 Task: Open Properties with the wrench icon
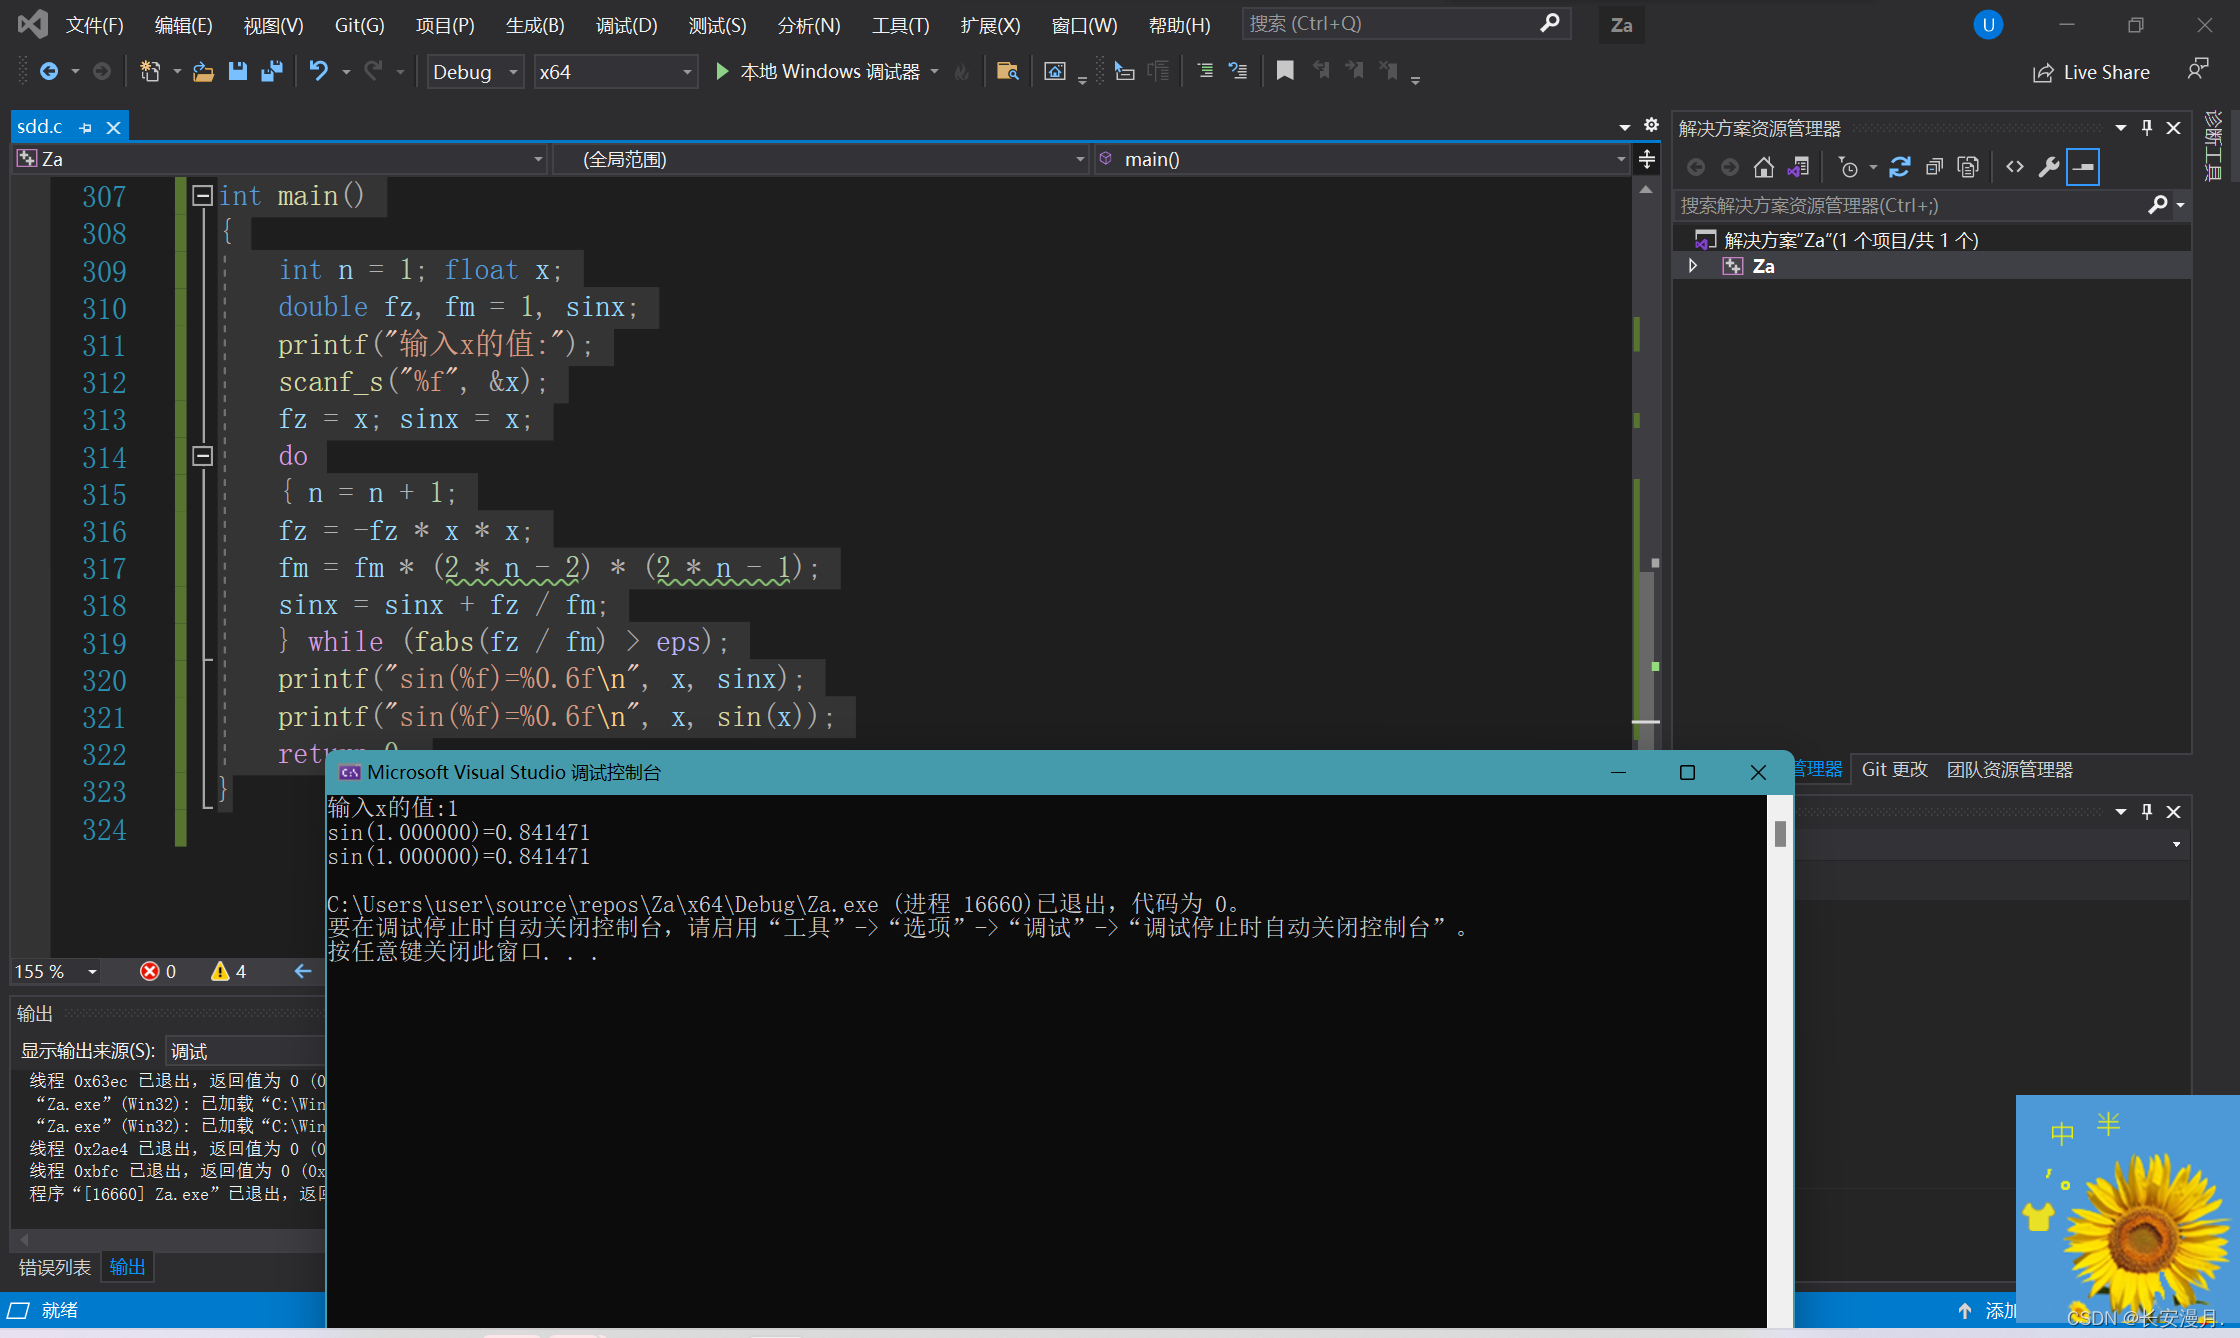point(2048,167)
